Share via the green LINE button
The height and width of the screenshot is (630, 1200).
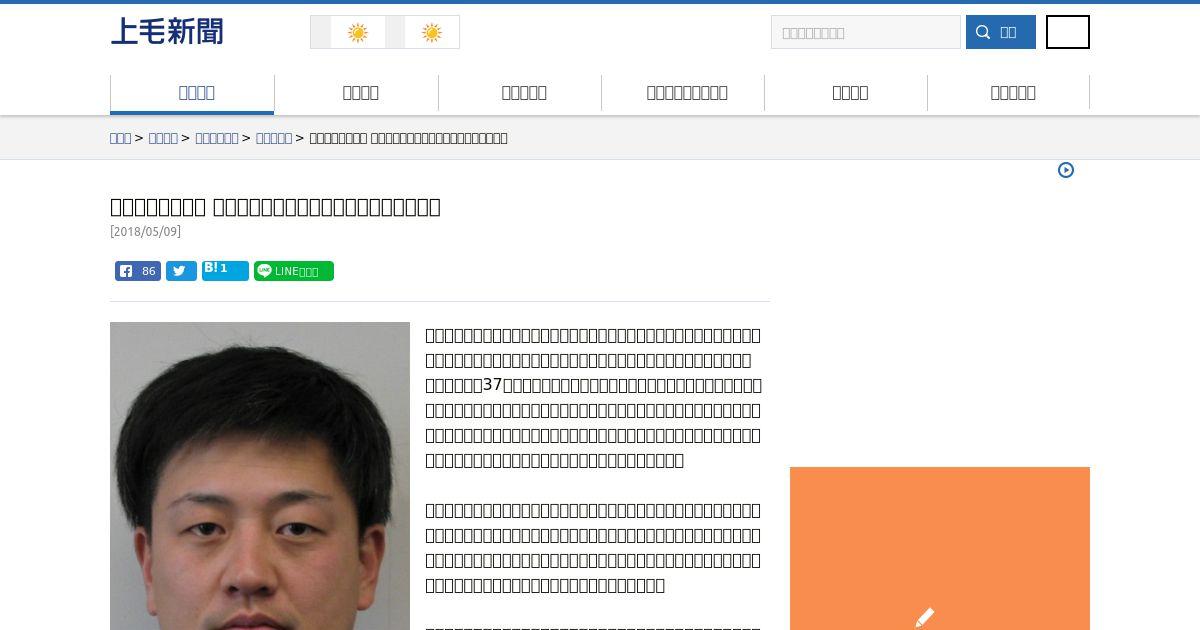coord(294,271)
